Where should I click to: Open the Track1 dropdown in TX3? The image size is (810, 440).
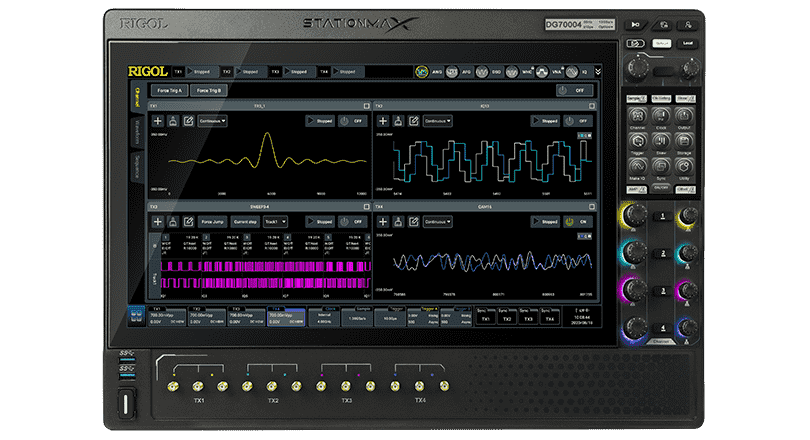point(275,222)
